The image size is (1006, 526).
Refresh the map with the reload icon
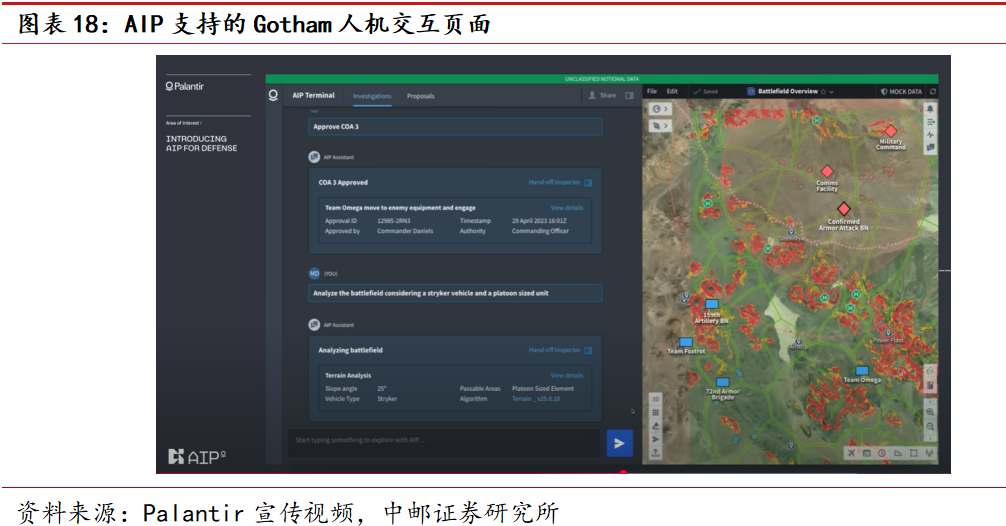point(933,92)
